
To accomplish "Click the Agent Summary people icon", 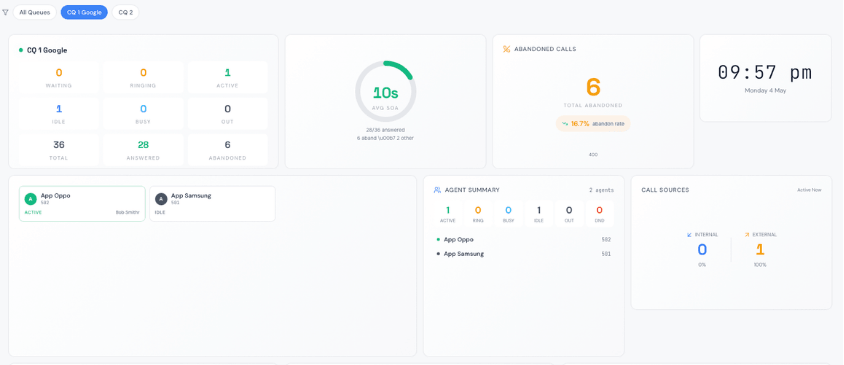I will pos(437,190).
